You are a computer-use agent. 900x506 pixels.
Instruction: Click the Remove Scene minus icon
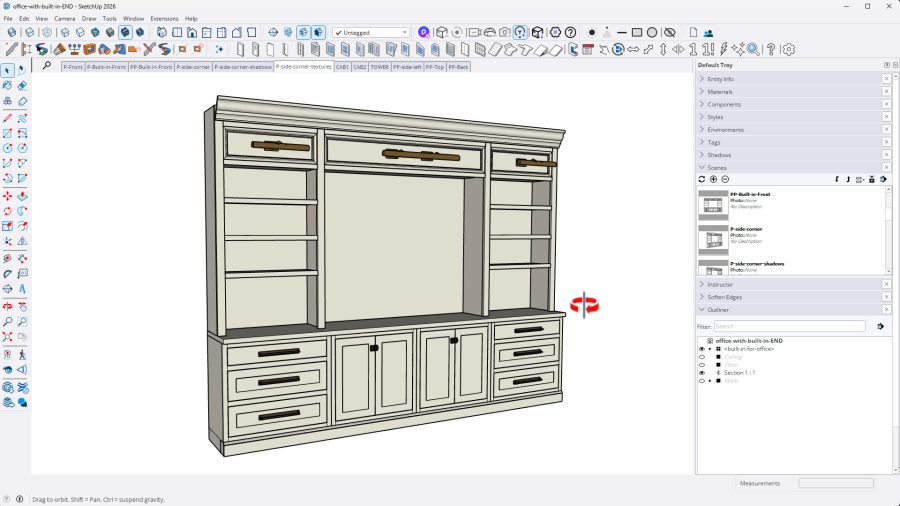coord(725,179)
